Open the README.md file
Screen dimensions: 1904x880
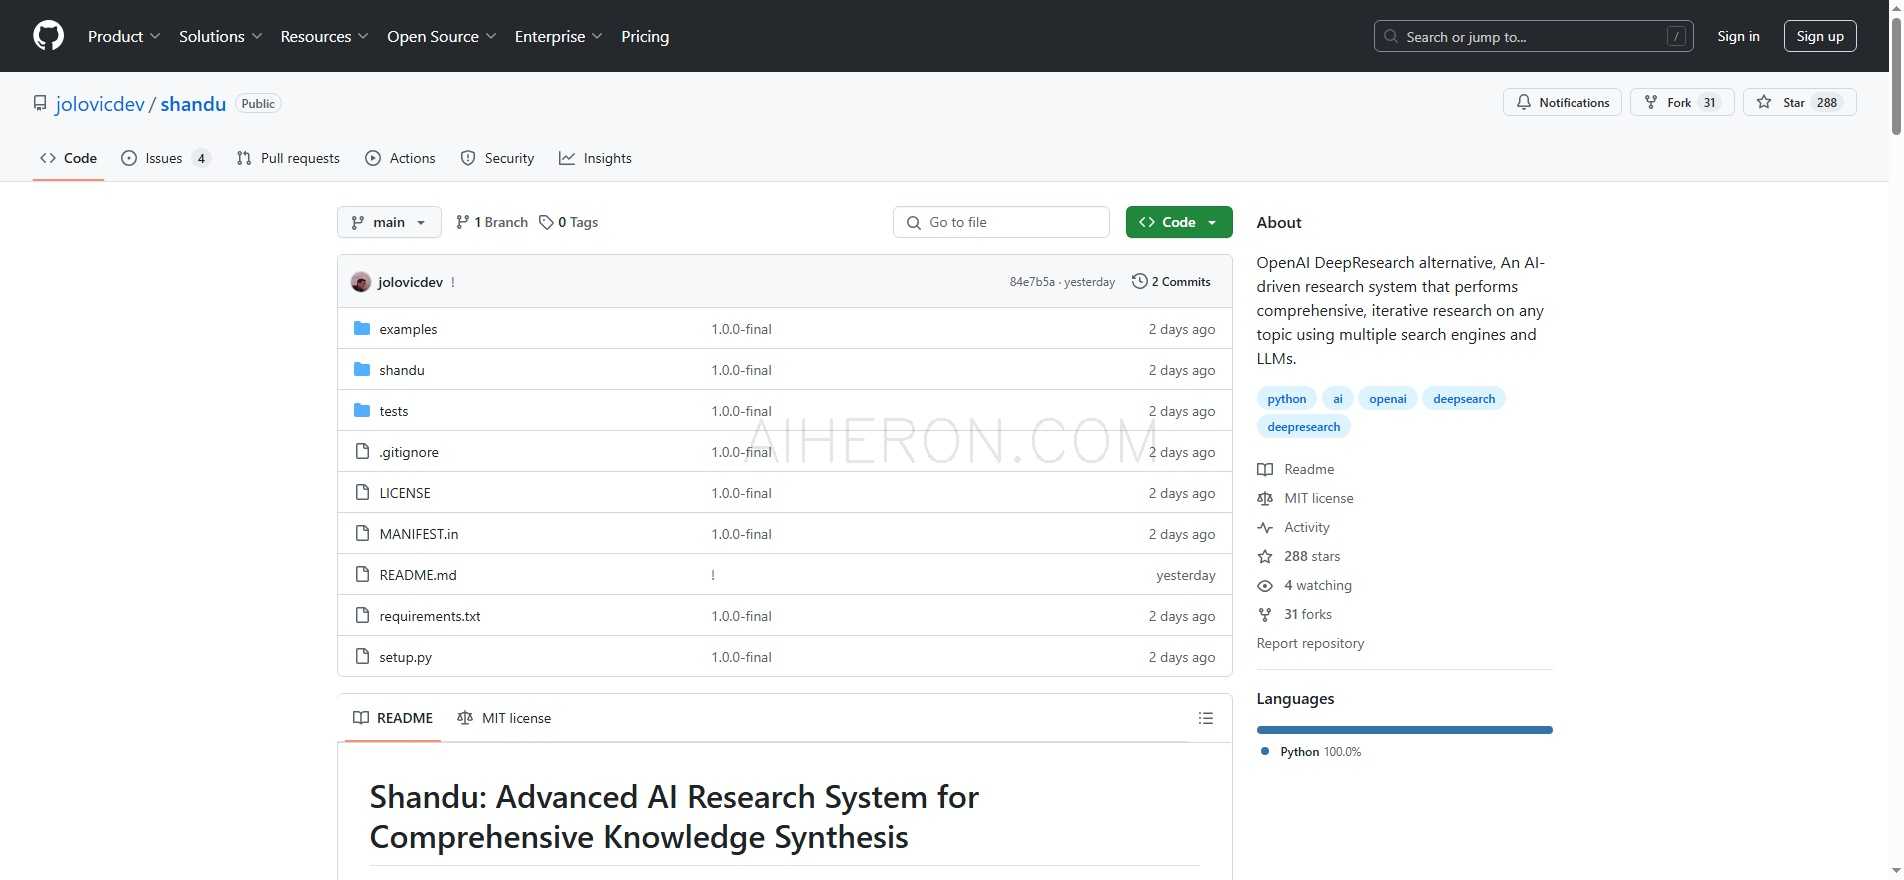tap(418, 575)
